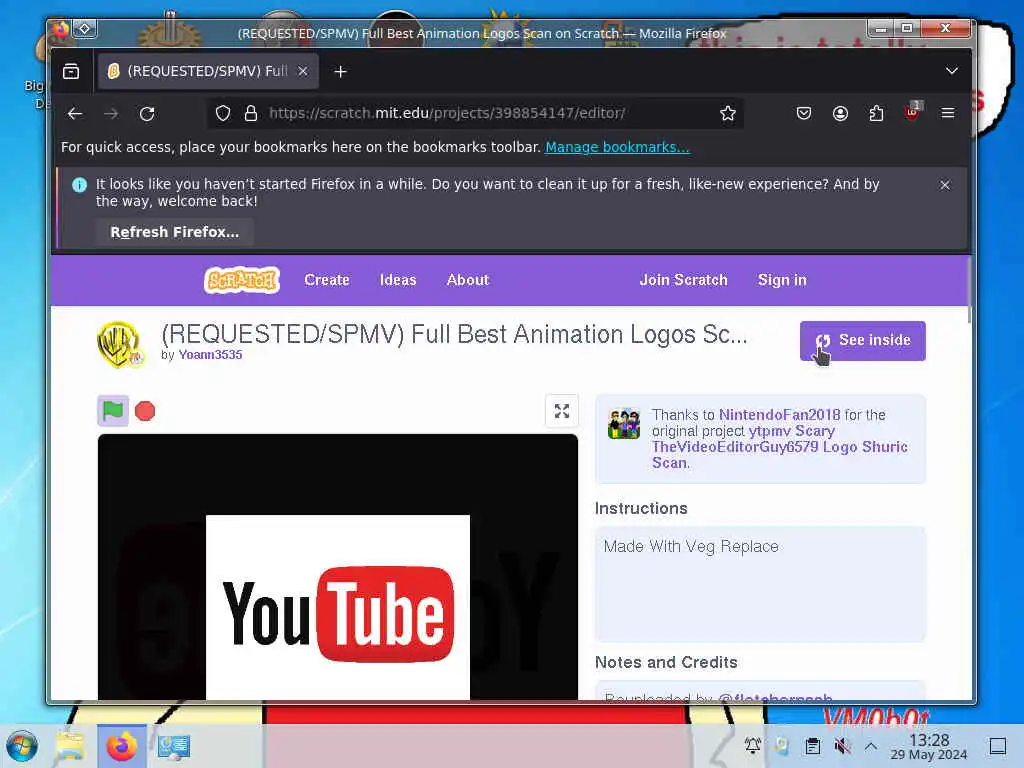Screen dimensions: 1024x768
Task: Click the Firefox taskbar icon
Action: [x=121, y=746]
